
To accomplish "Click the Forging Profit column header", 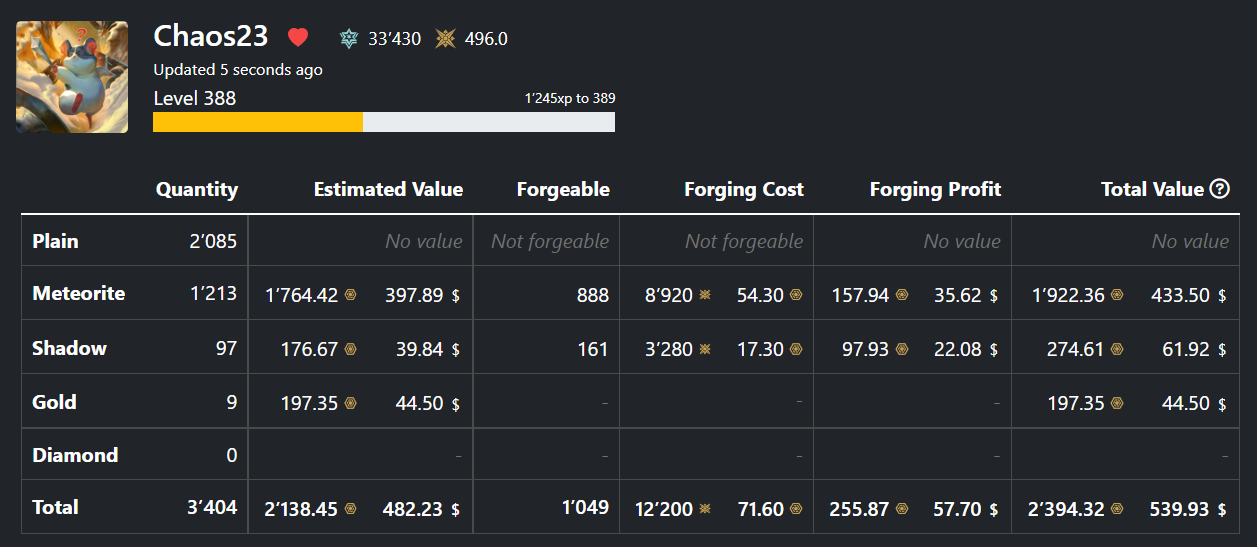I will point(935,189).
